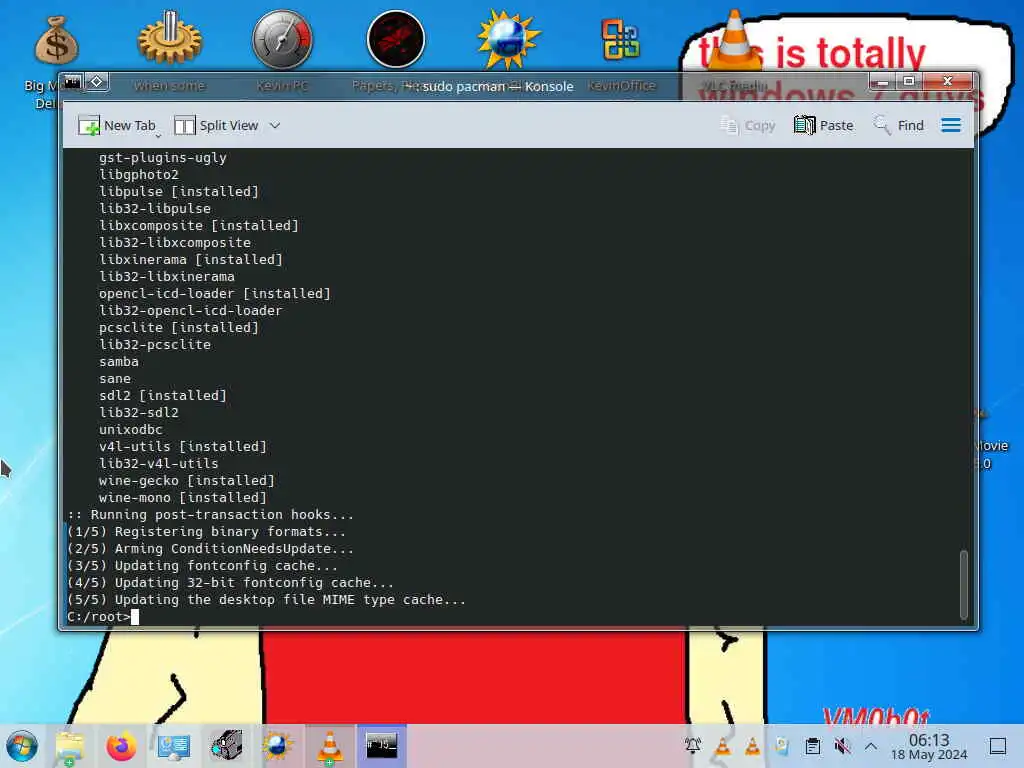The height and width of the screenshot is (768, 1024).
Task: Open the sun globe desktop icon
Action: point(508,39)
